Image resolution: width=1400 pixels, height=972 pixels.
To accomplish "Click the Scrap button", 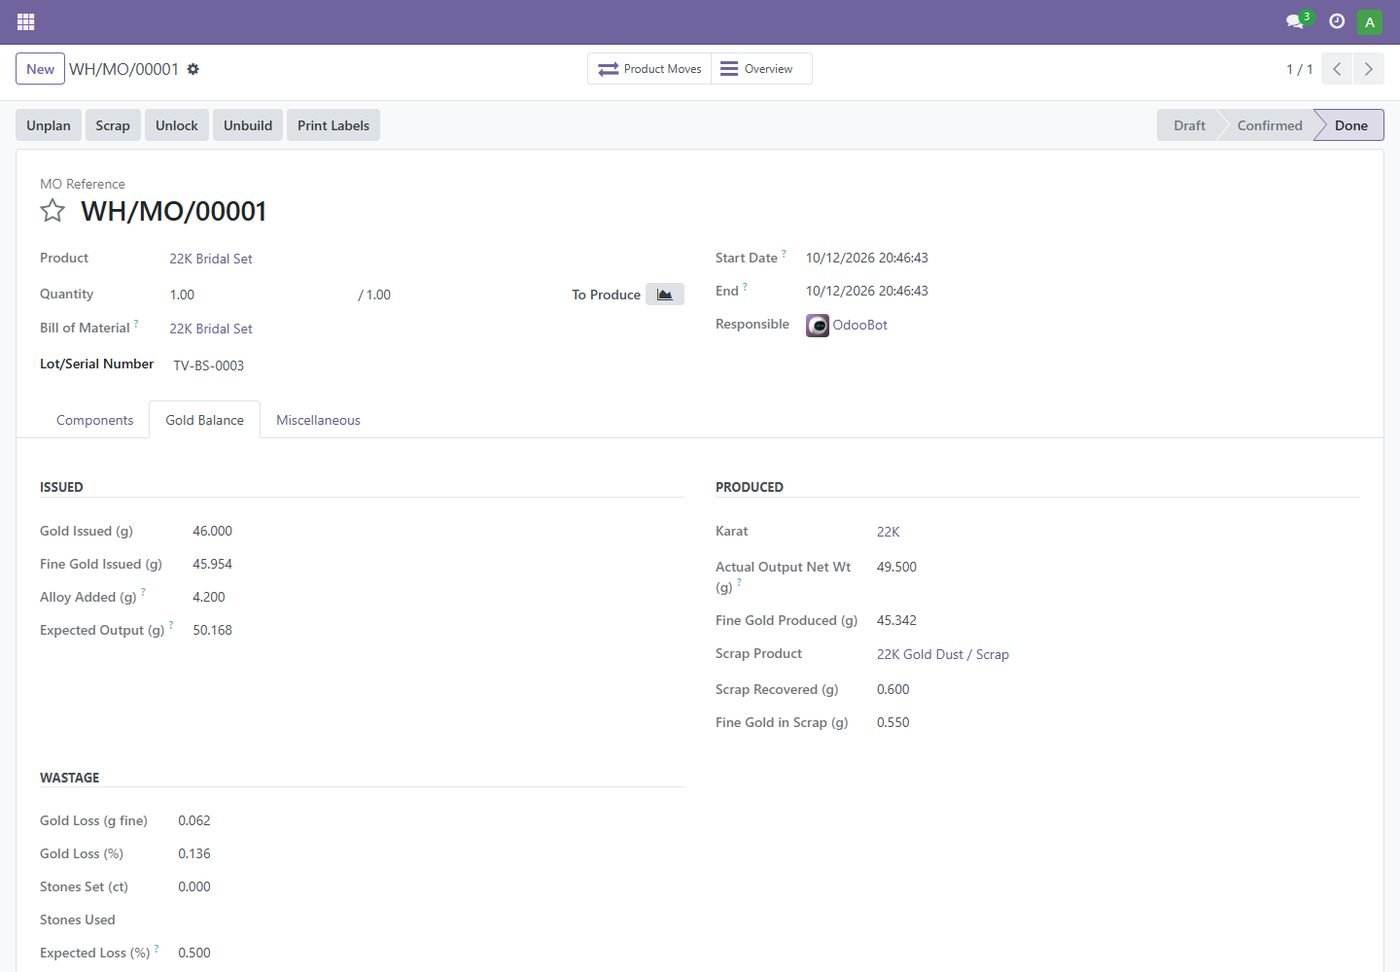I will pos(113,125).
